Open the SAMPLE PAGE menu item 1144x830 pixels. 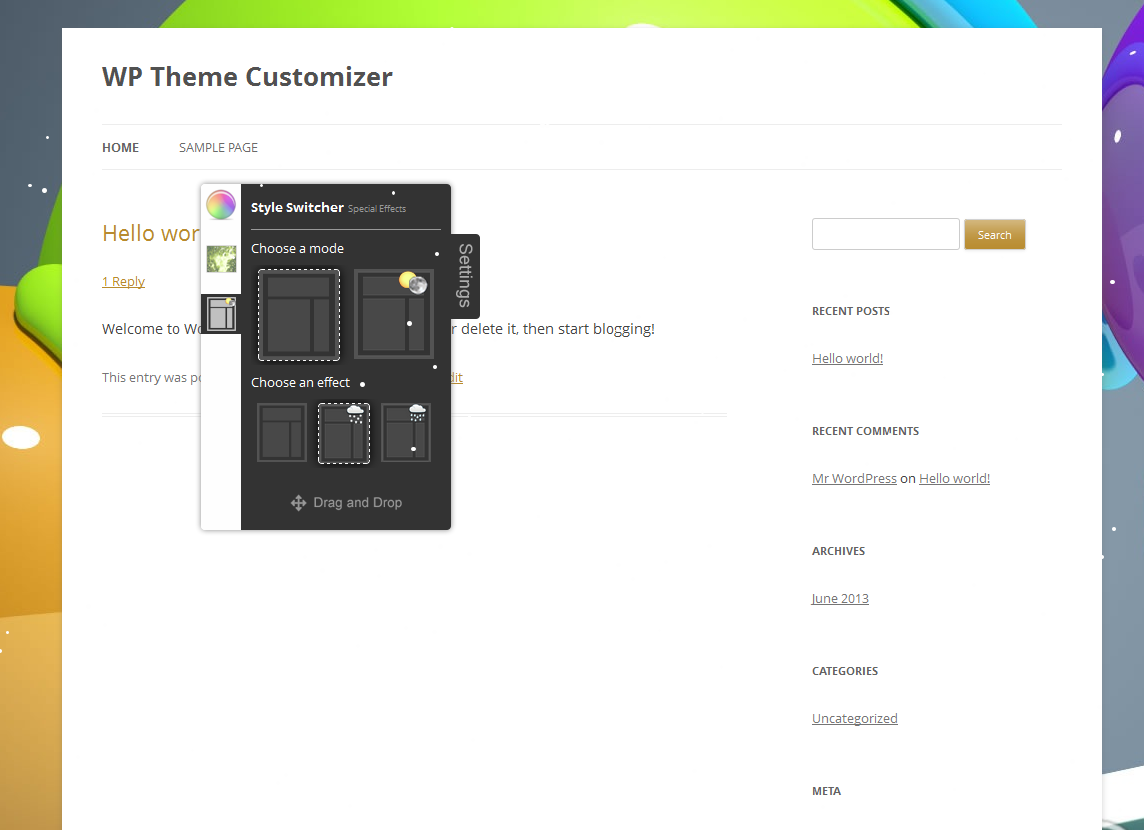[218, 147]
